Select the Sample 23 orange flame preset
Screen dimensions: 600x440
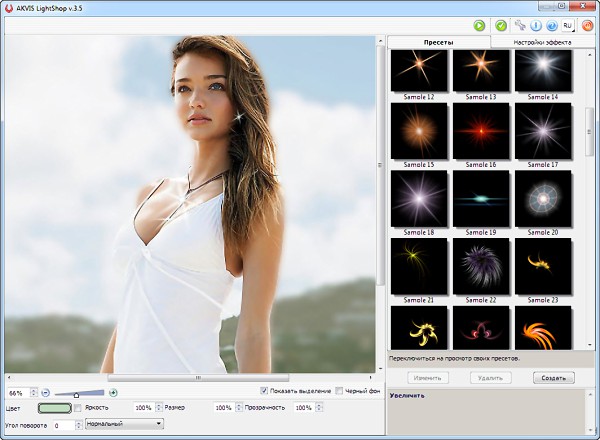(543, 266)
